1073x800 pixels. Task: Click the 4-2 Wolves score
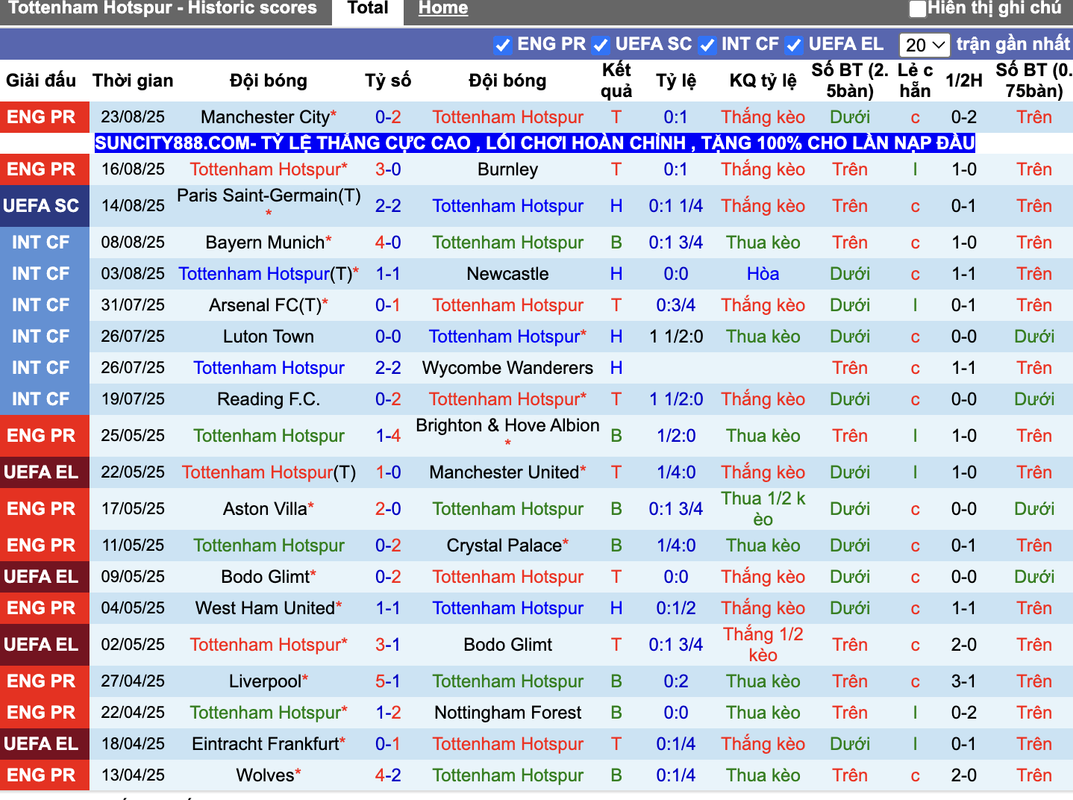388,775
